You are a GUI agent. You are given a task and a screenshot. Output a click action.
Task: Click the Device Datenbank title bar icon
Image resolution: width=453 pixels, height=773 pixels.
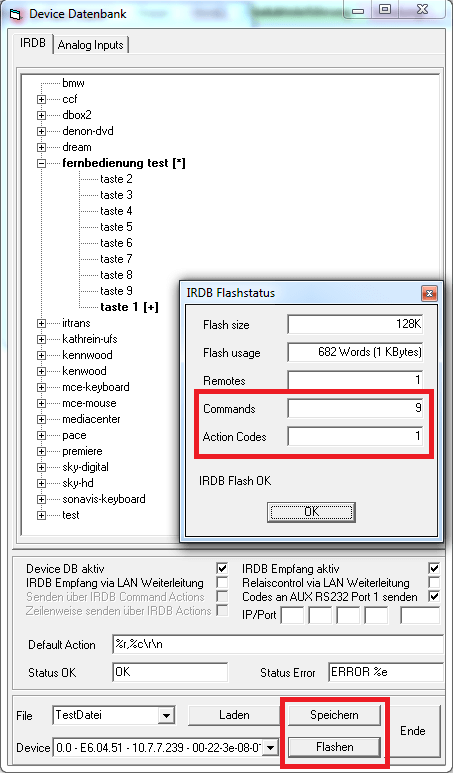tap(17, 14)
